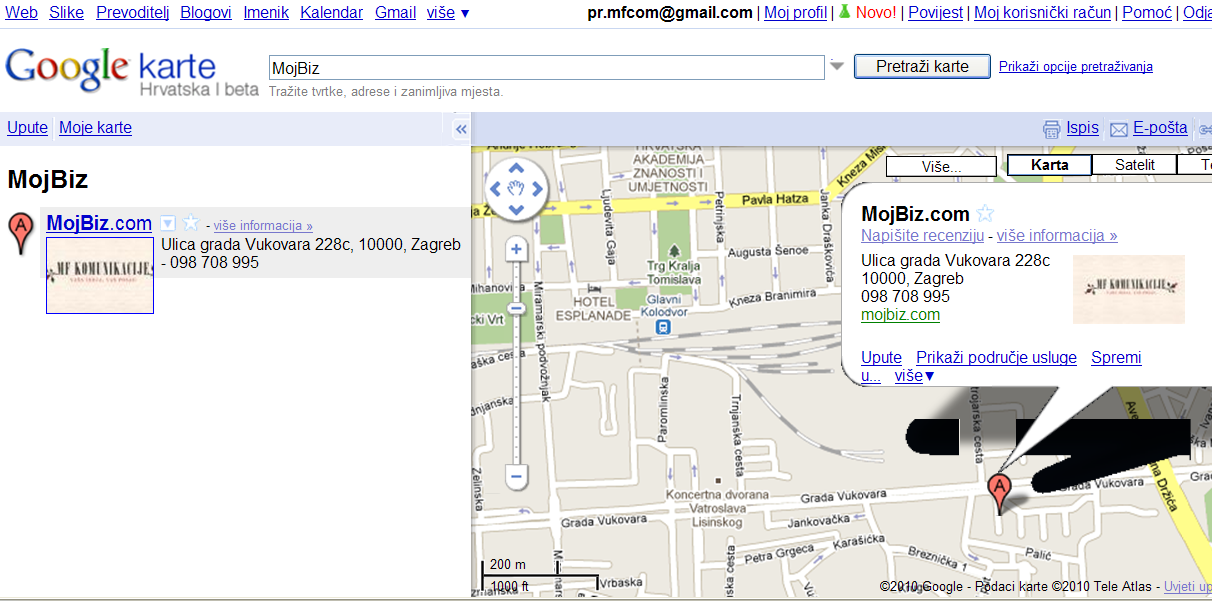The width and height of the screenshot is (1212, 601).
Task: Expand the 'više' menu in top bar
Action: (x=448, y=12)
